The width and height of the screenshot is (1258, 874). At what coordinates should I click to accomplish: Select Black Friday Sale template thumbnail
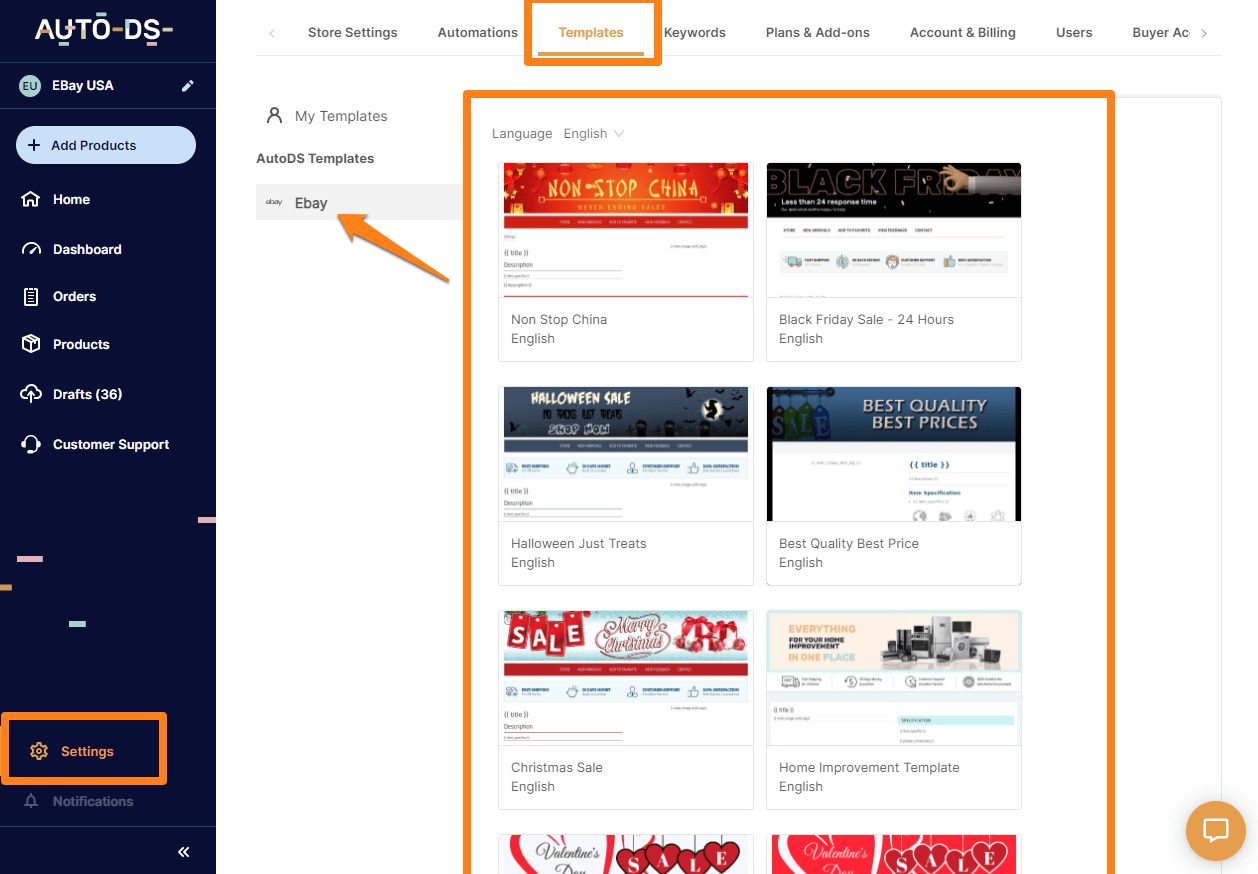pyautogui.click(x=894, y=230)
